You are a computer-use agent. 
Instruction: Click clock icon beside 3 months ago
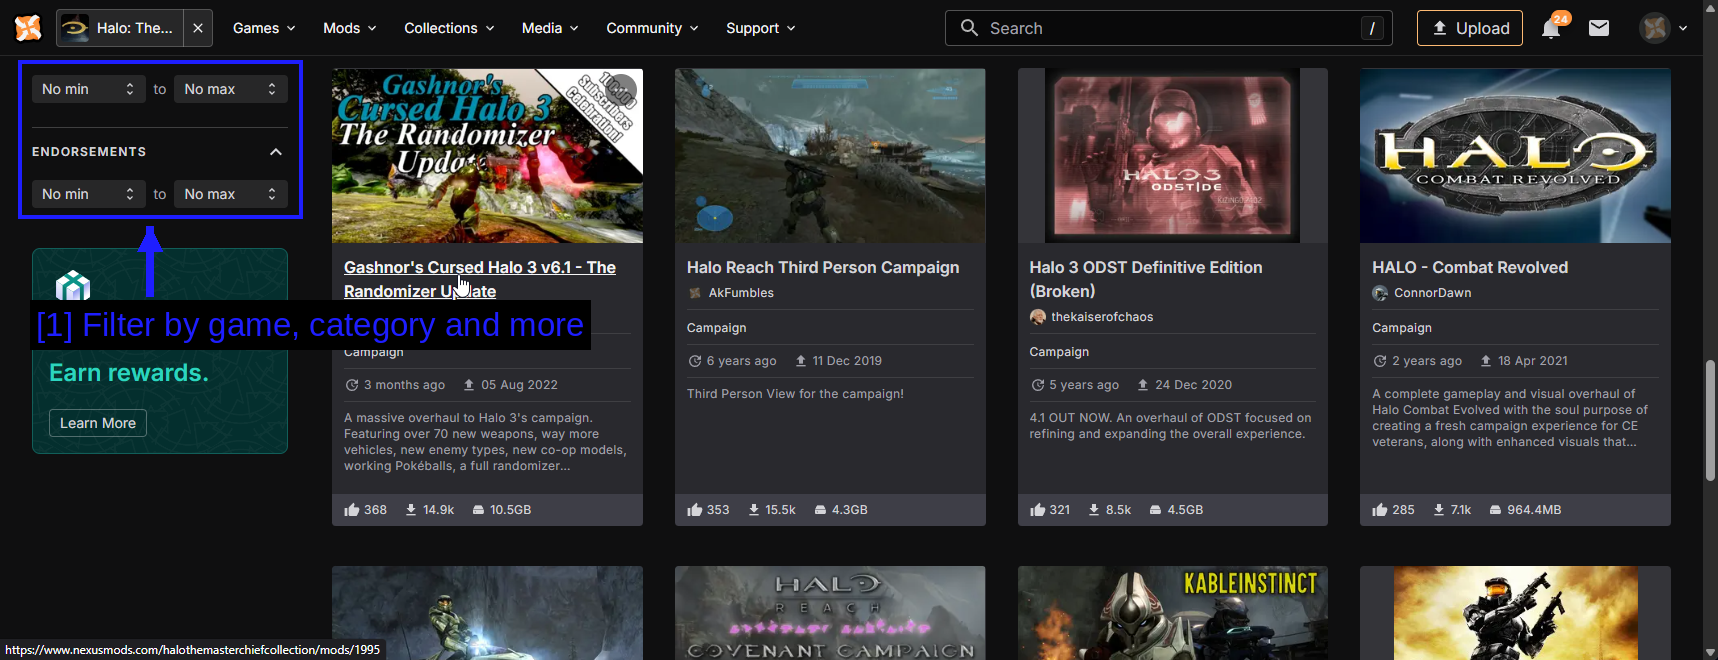coord(352,385)
